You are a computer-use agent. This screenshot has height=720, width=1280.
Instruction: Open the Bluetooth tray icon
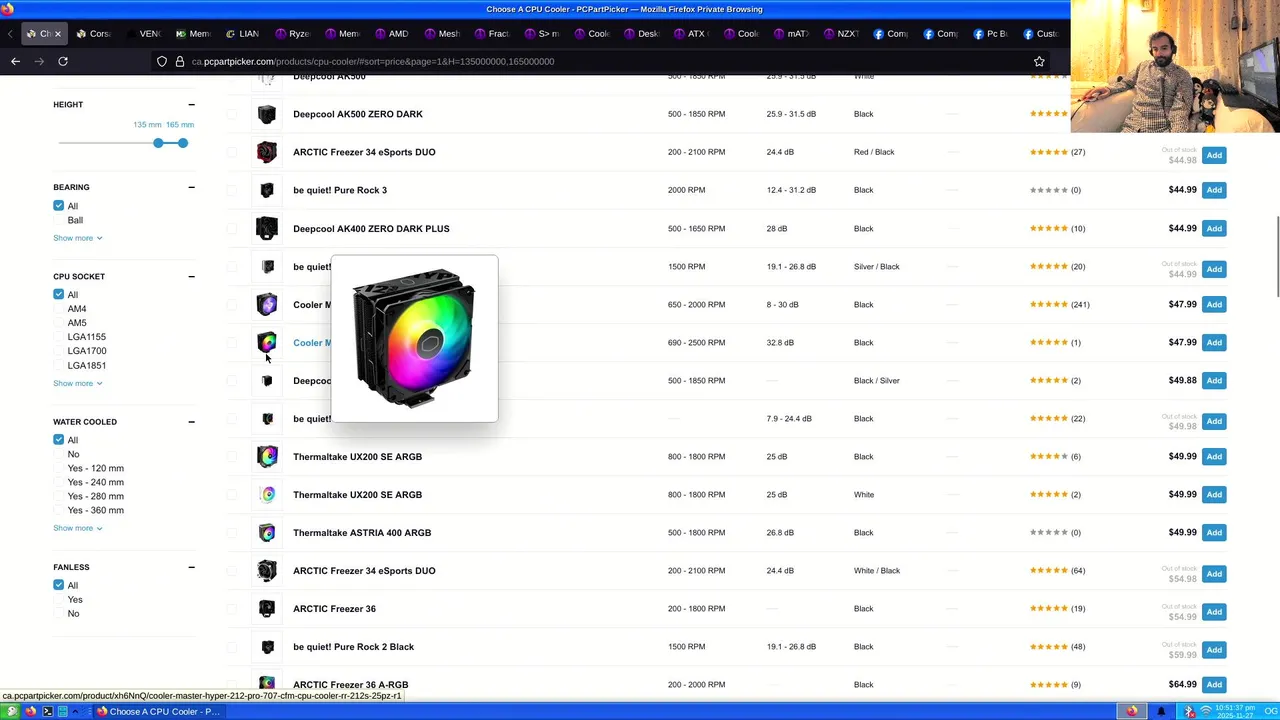1188,712
